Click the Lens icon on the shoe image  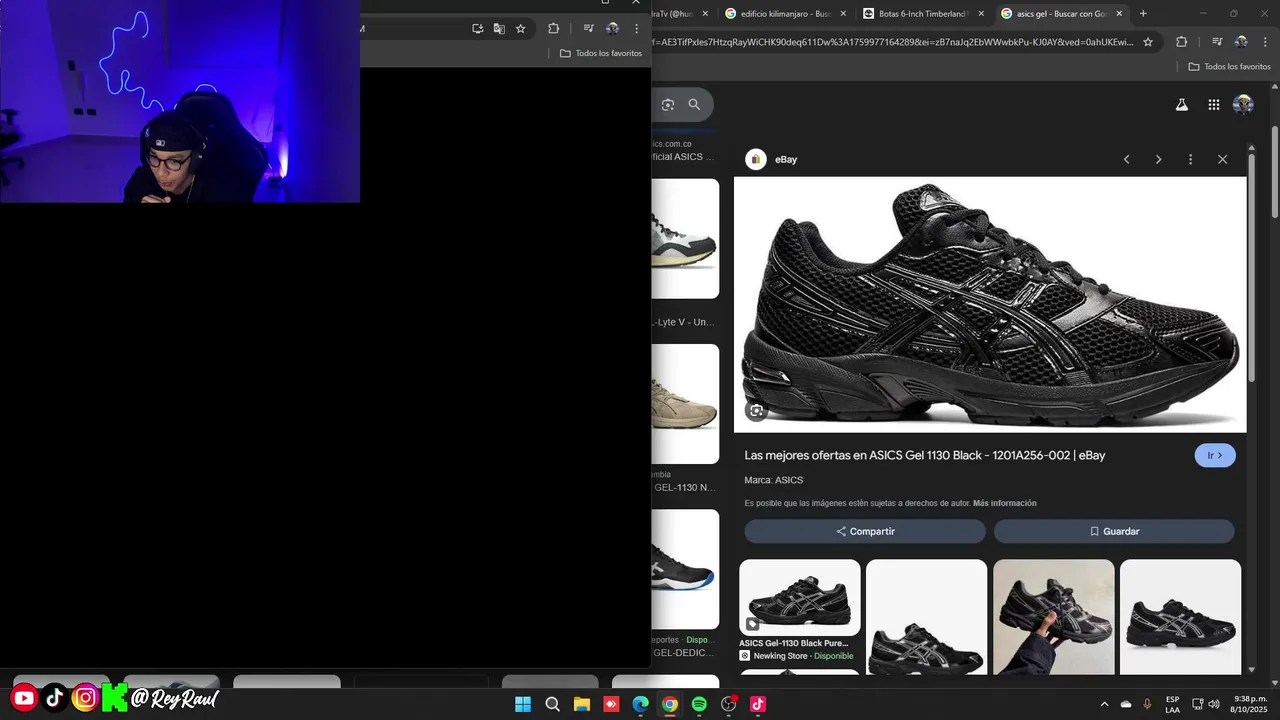click(x=757, y=410)
